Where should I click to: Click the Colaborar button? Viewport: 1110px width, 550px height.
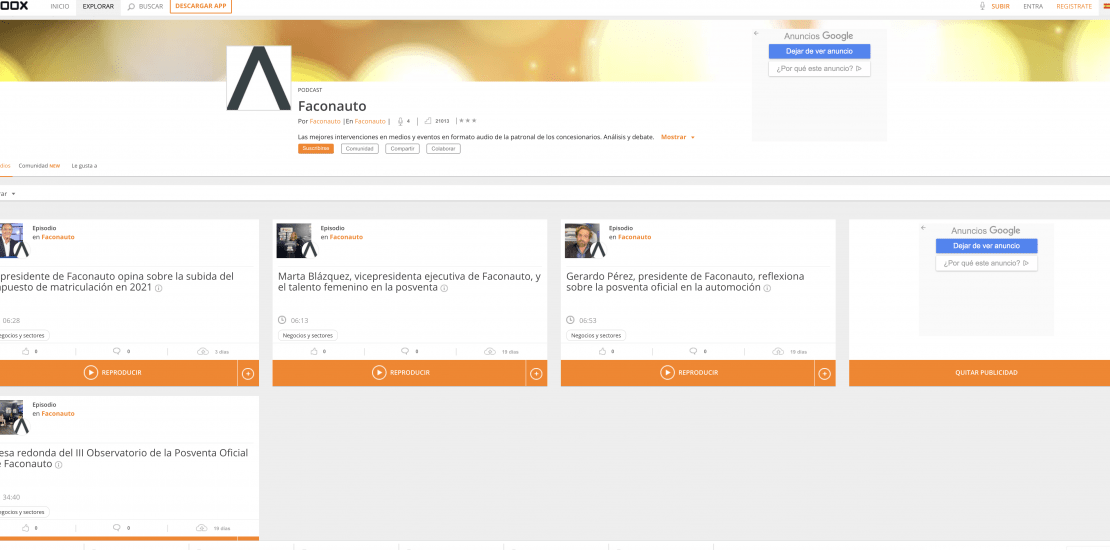443,149
